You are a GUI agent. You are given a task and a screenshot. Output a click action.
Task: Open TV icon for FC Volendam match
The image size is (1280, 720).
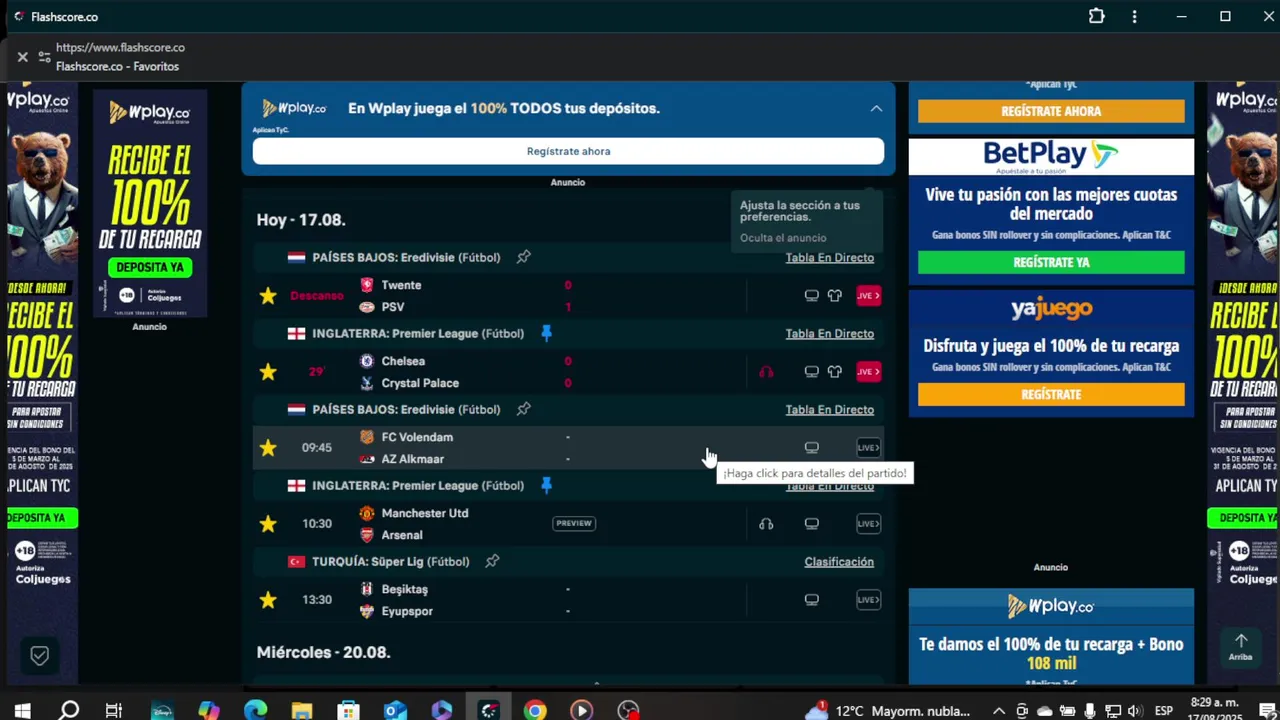tap(812, 448)
